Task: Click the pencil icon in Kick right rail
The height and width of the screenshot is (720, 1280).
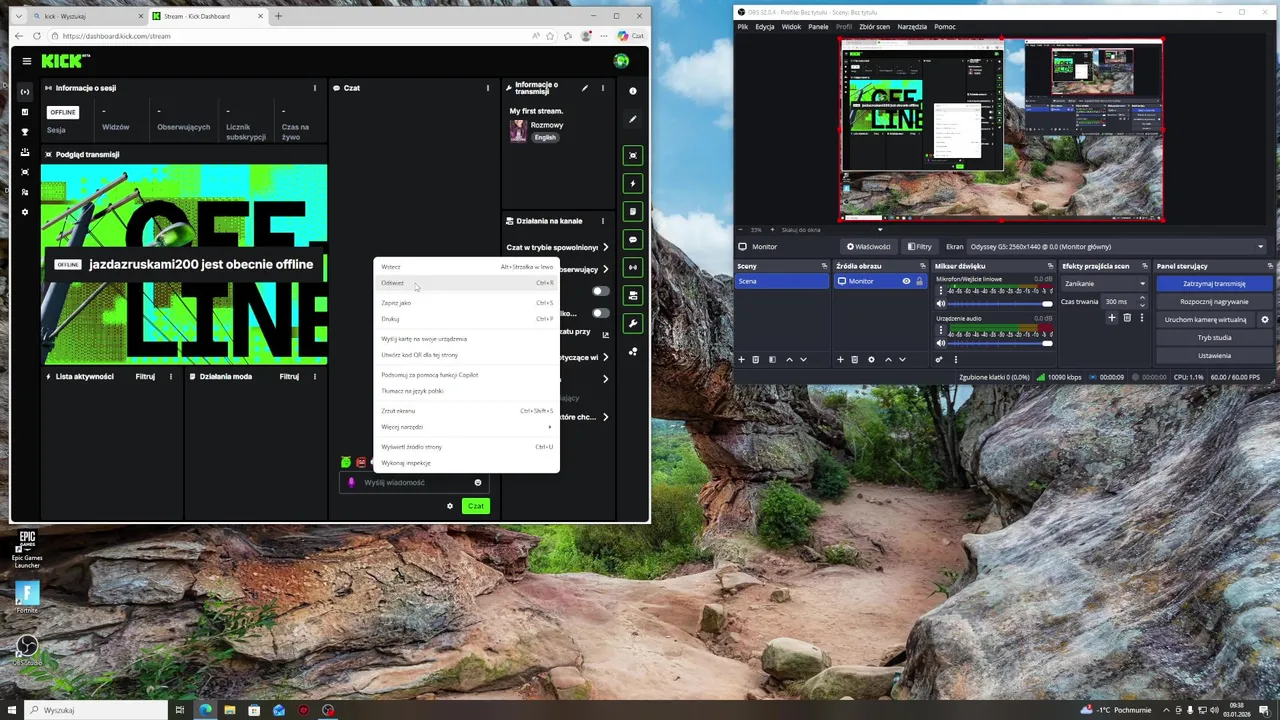Action: (632, 119)
